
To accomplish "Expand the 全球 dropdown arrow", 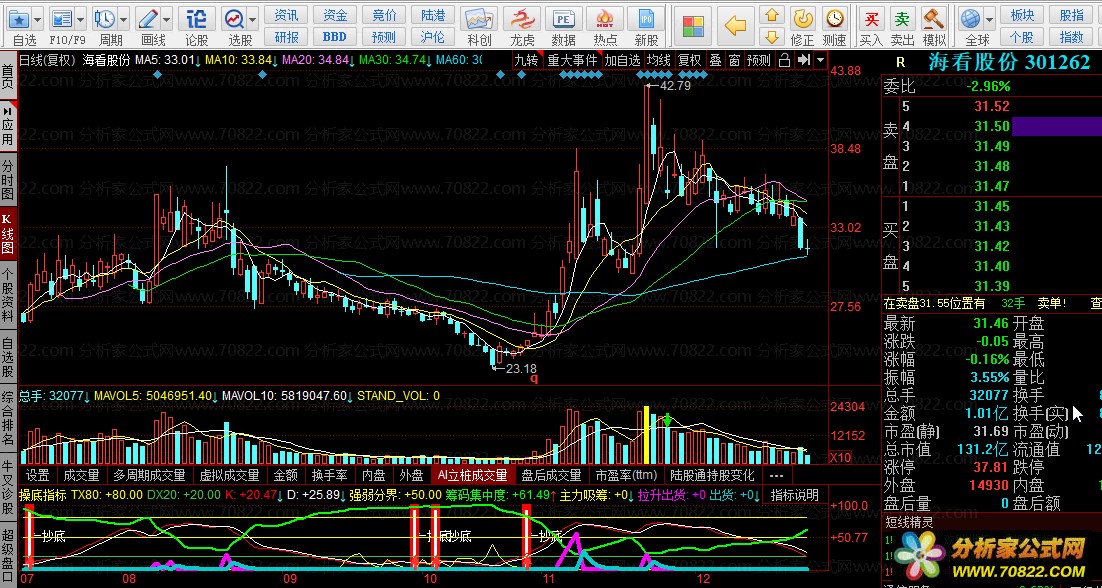I will click(x=990, y=19).
